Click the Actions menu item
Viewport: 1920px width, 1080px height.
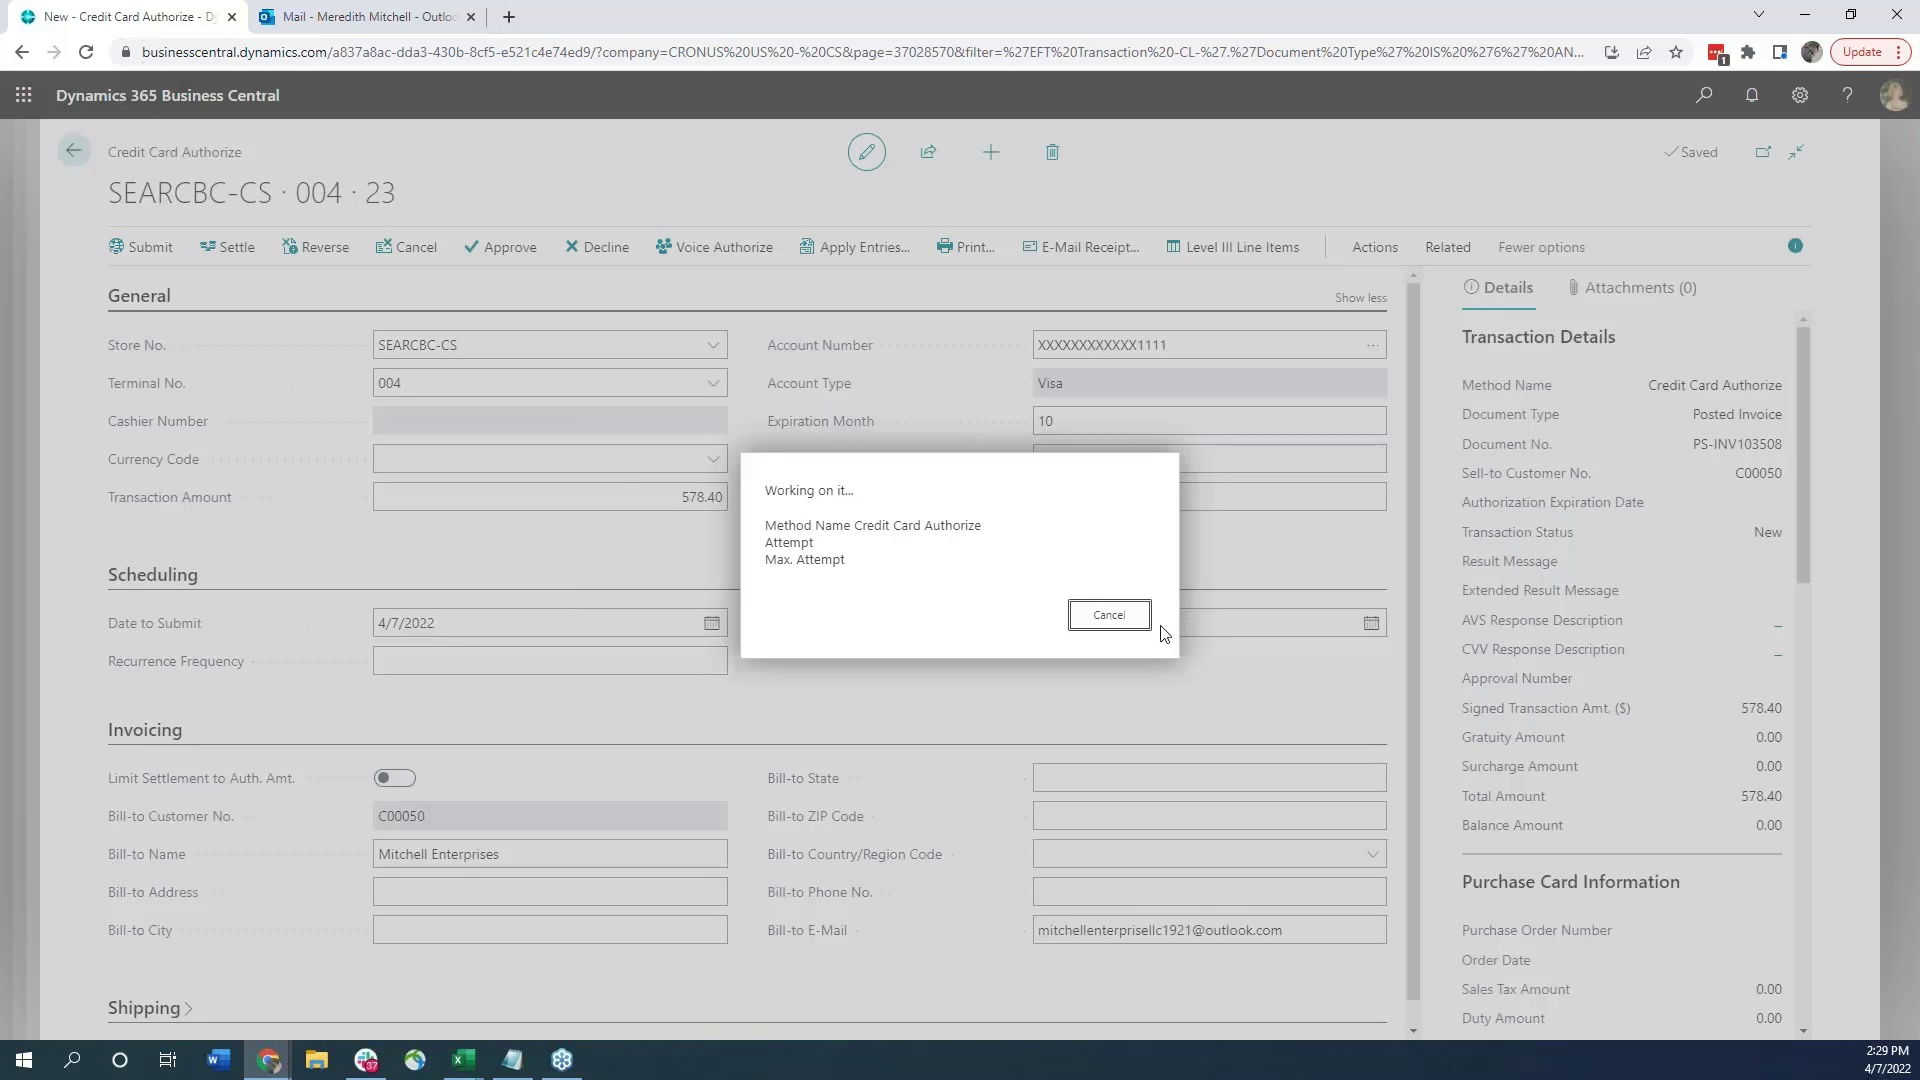[1375, 247]
